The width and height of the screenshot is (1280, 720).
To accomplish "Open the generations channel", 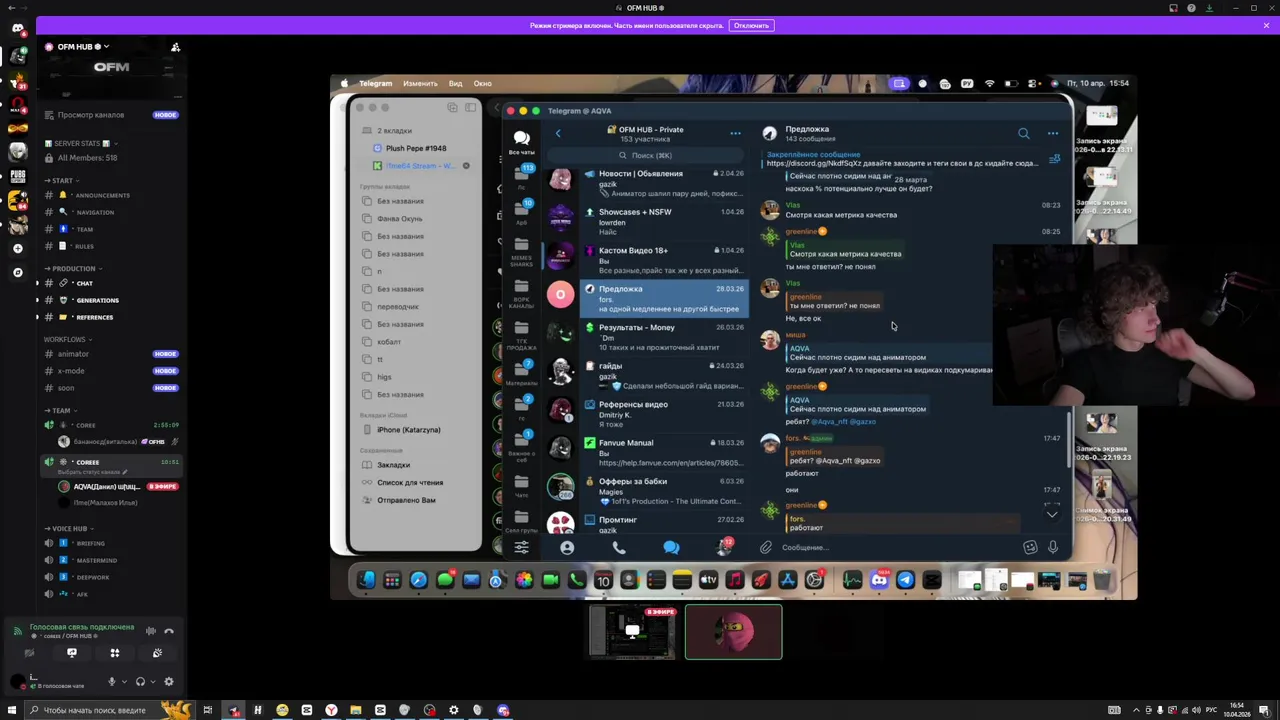I will point(110,300).
